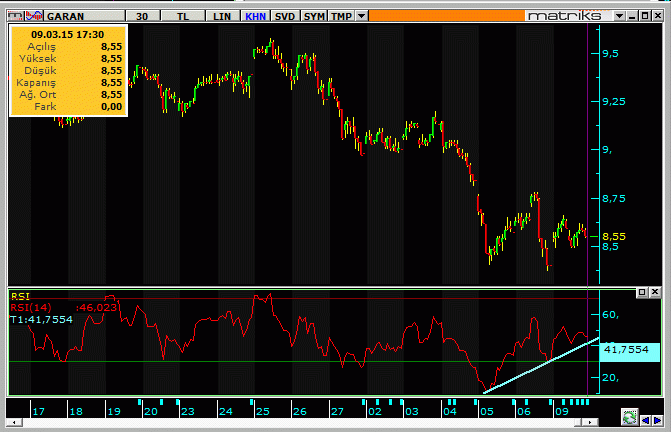The width and height of the screenshot is (671, 432).
Task: Click the scrollbar right arrow
Action: (591, 423)
